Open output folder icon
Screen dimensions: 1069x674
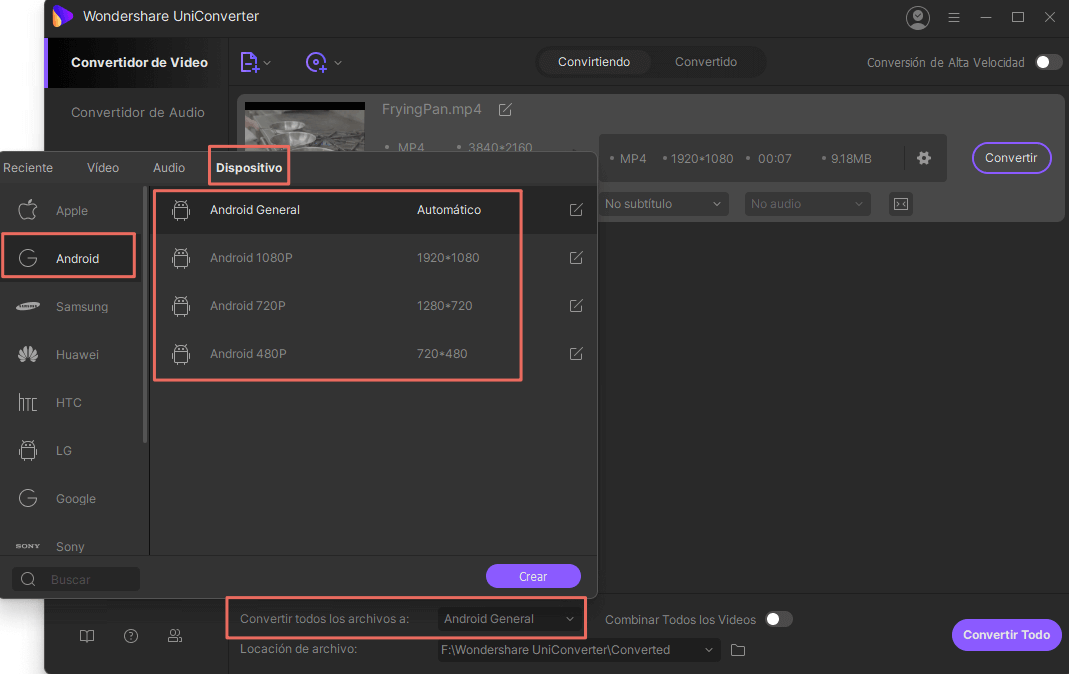coord(738,650)
